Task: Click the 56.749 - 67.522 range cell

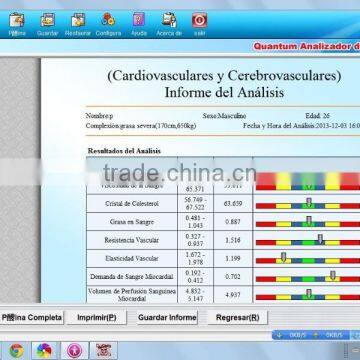Action: tap(195, 203)
